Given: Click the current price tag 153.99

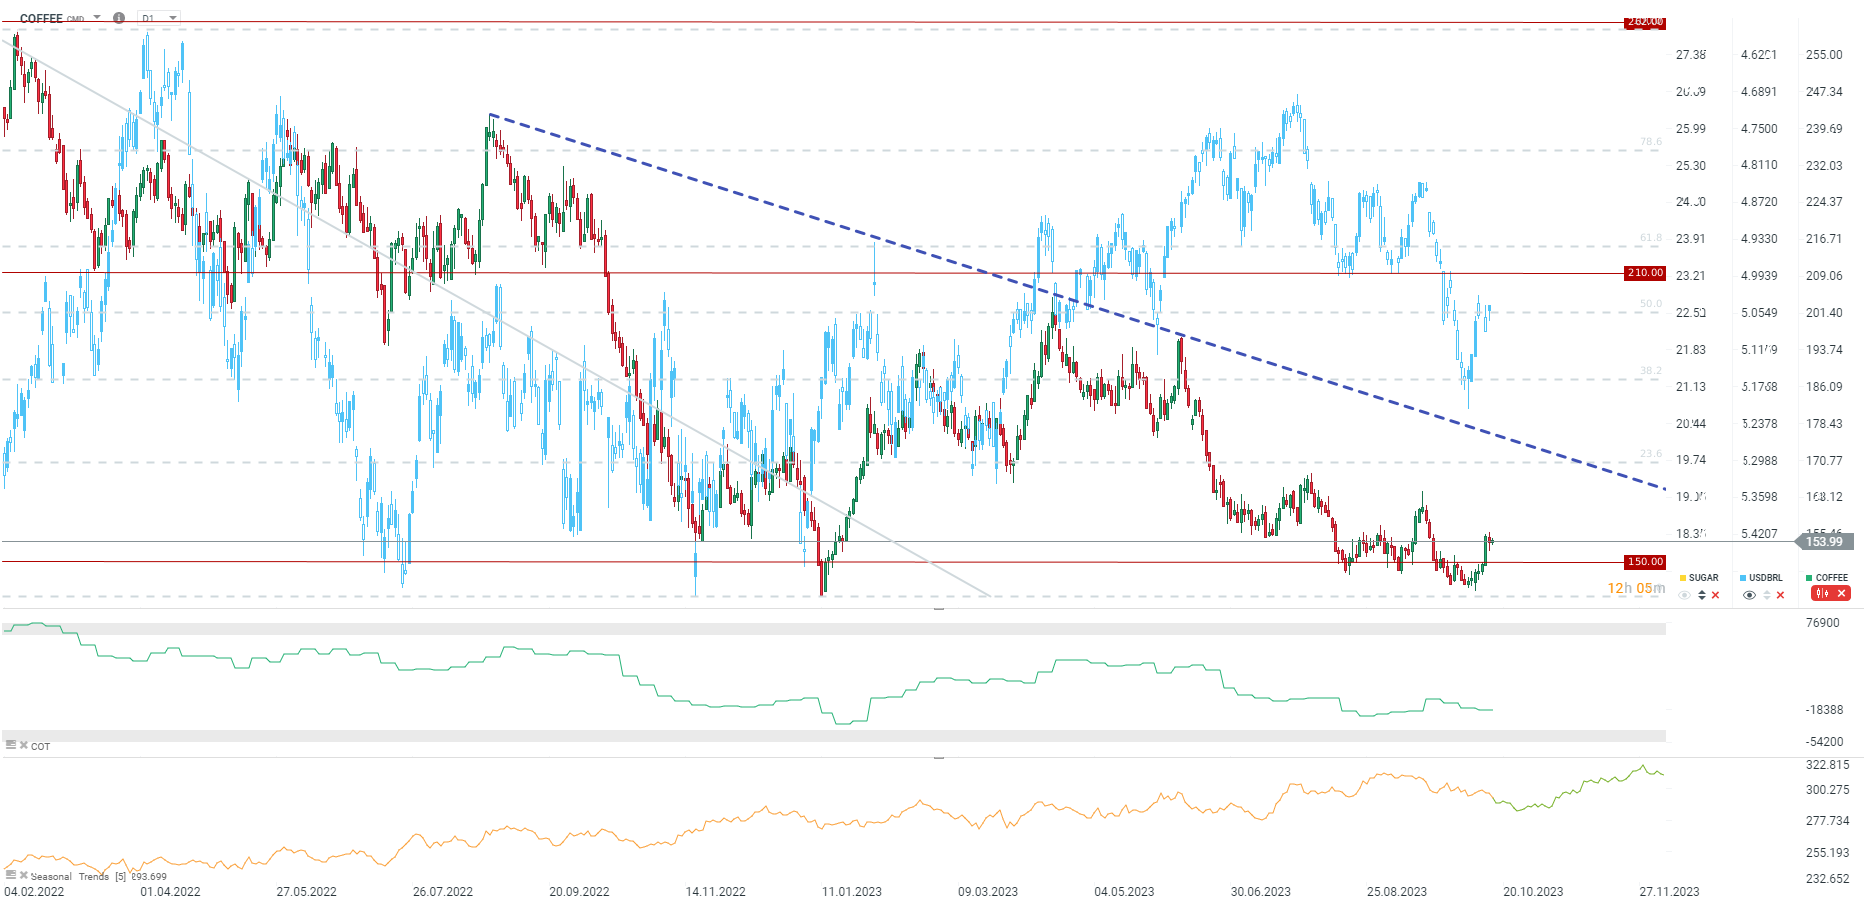Looking at the screenshot, I should (1825, 542).
